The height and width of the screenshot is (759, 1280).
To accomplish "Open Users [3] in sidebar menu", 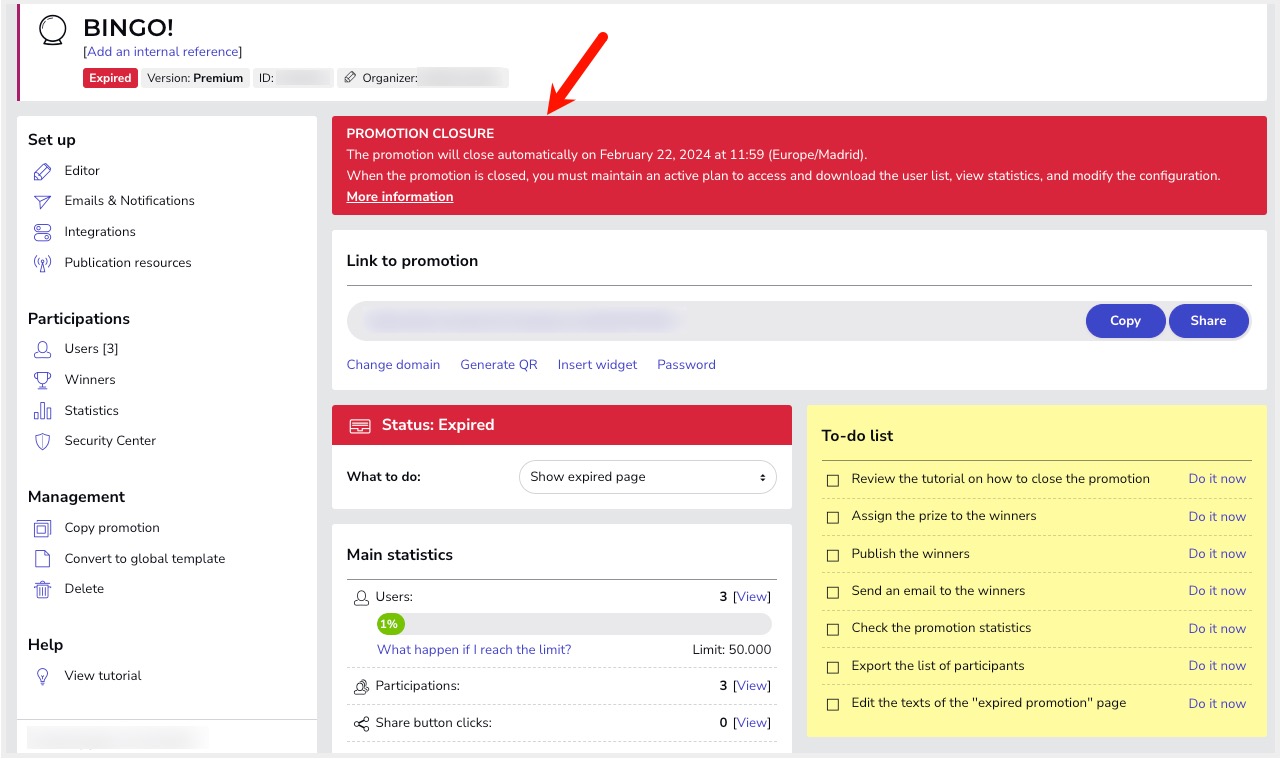I will [91, 349].
